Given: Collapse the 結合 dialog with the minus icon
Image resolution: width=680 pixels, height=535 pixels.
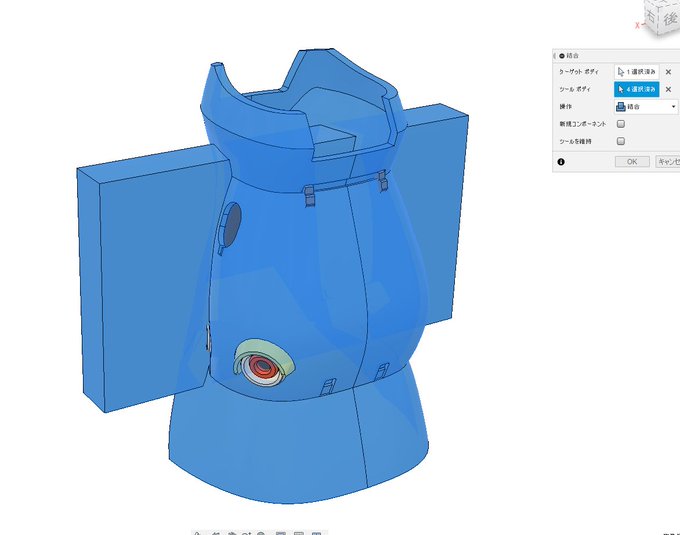Looking at the screenshot, I should coord(562,56).
